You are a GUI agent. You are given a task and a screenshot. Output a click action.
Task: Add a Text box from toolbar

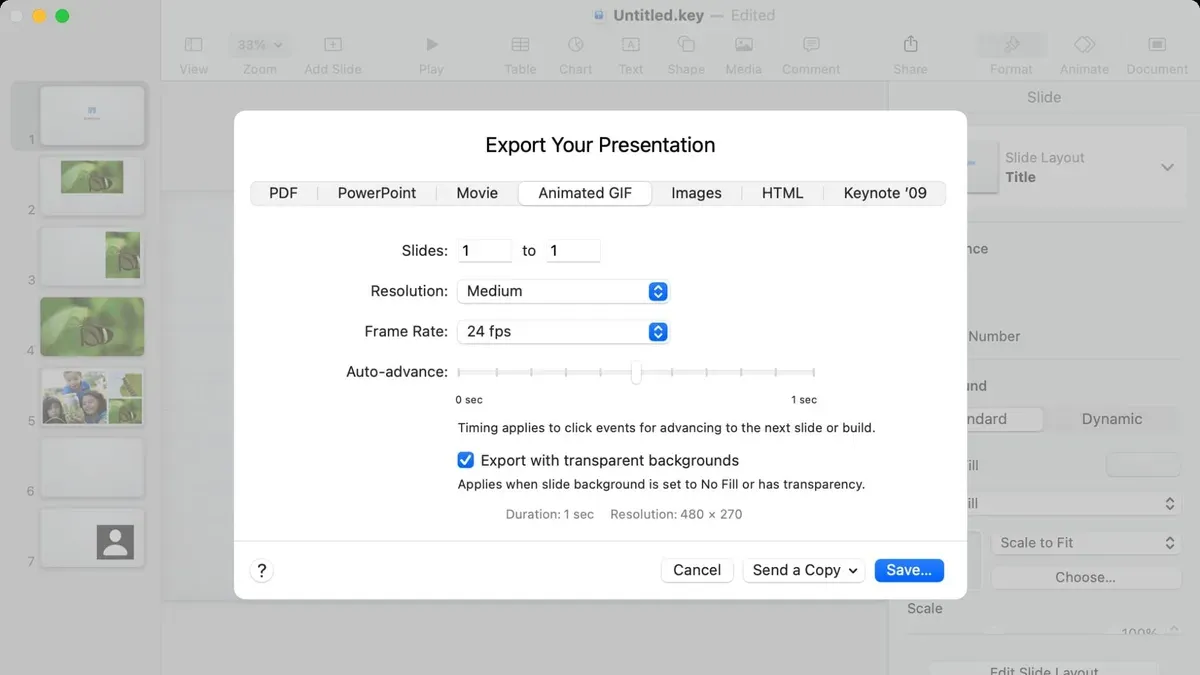click(x=631, y=45)
